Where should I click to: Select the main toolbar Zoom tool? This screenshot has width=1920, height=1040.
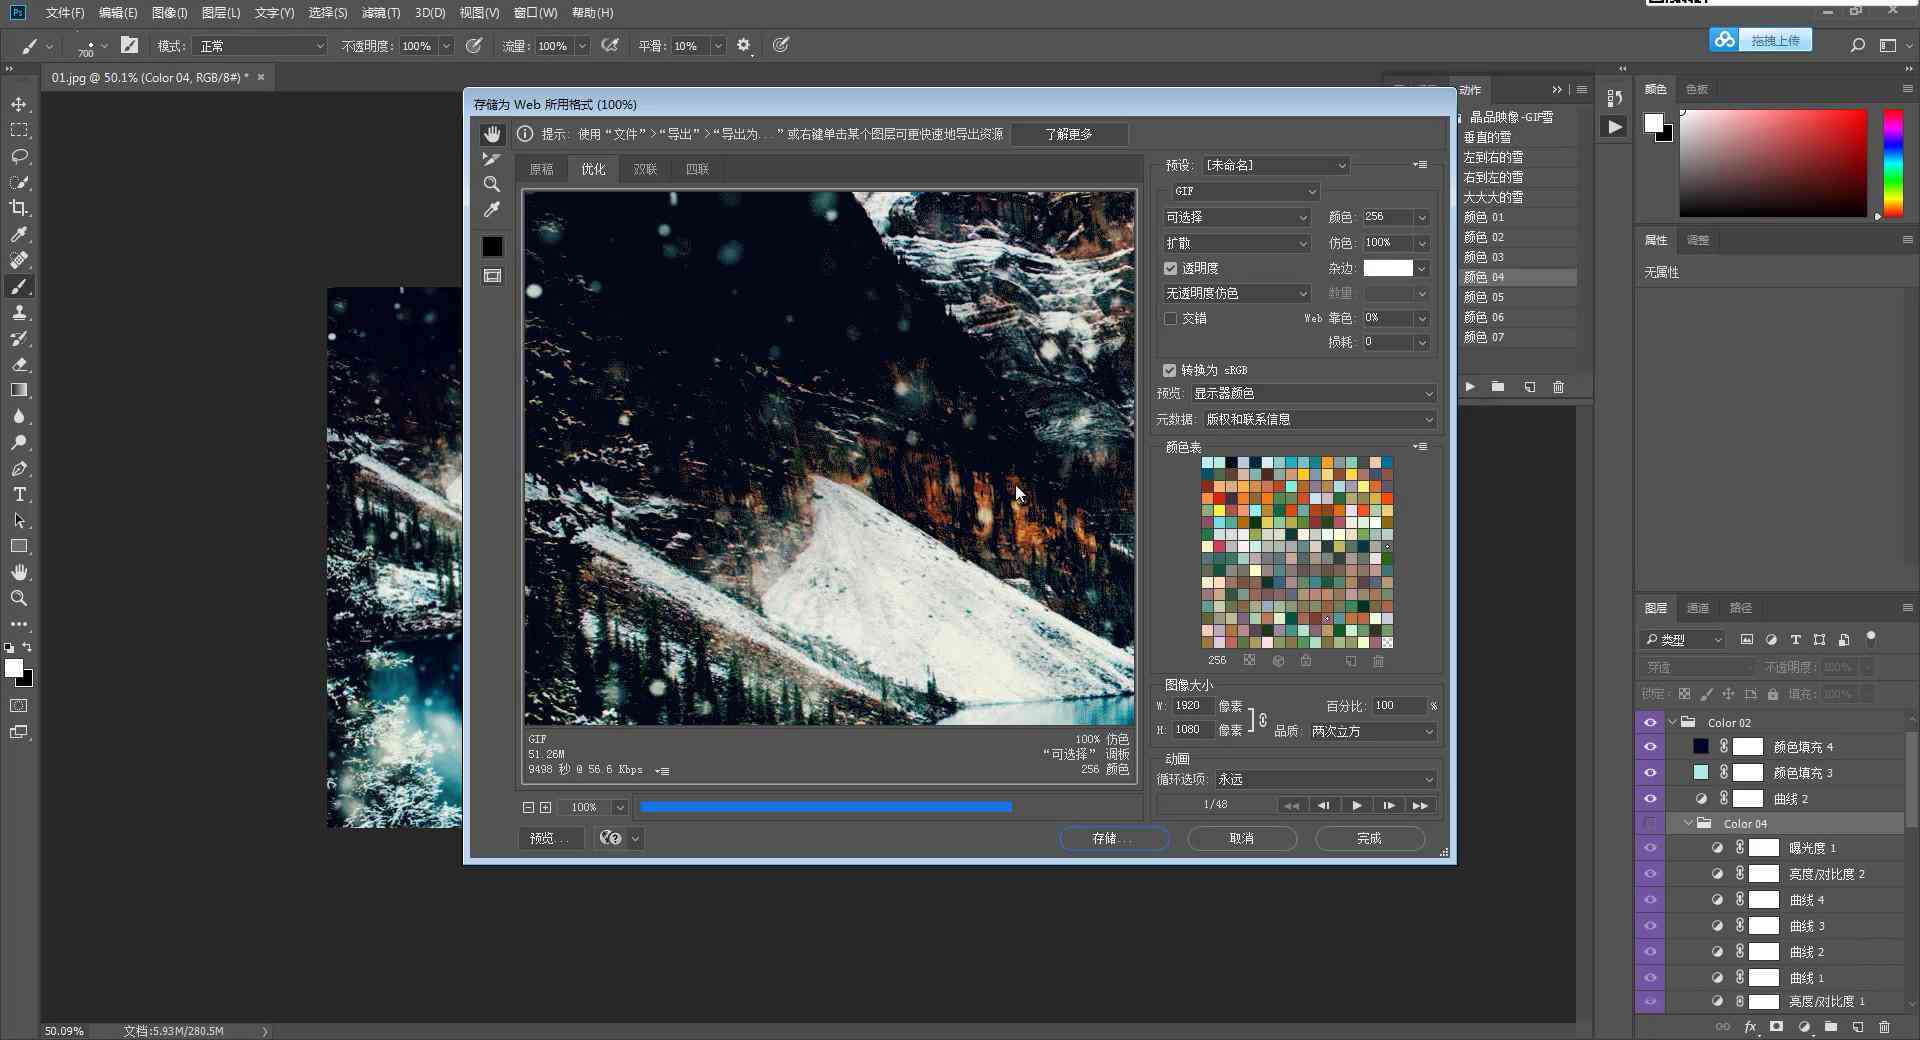point(19,599)
